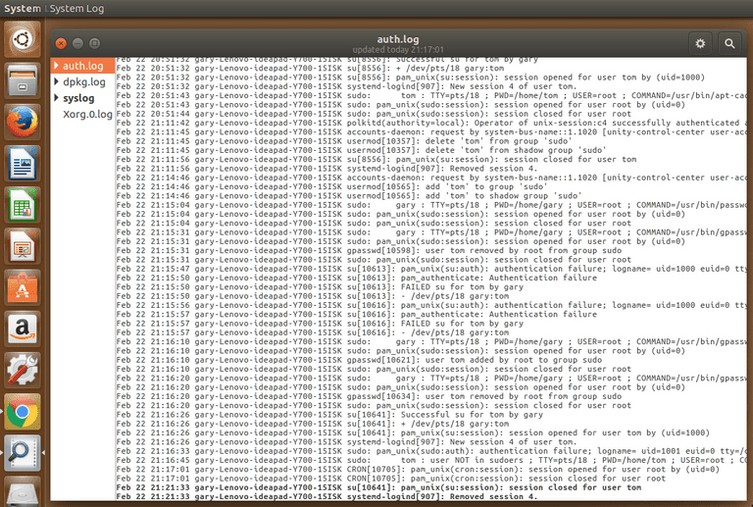The height and width of the screenshot is (507, 753).
Task: Select the System Log viewer dock icon
Action: click(x=22, y=453)
